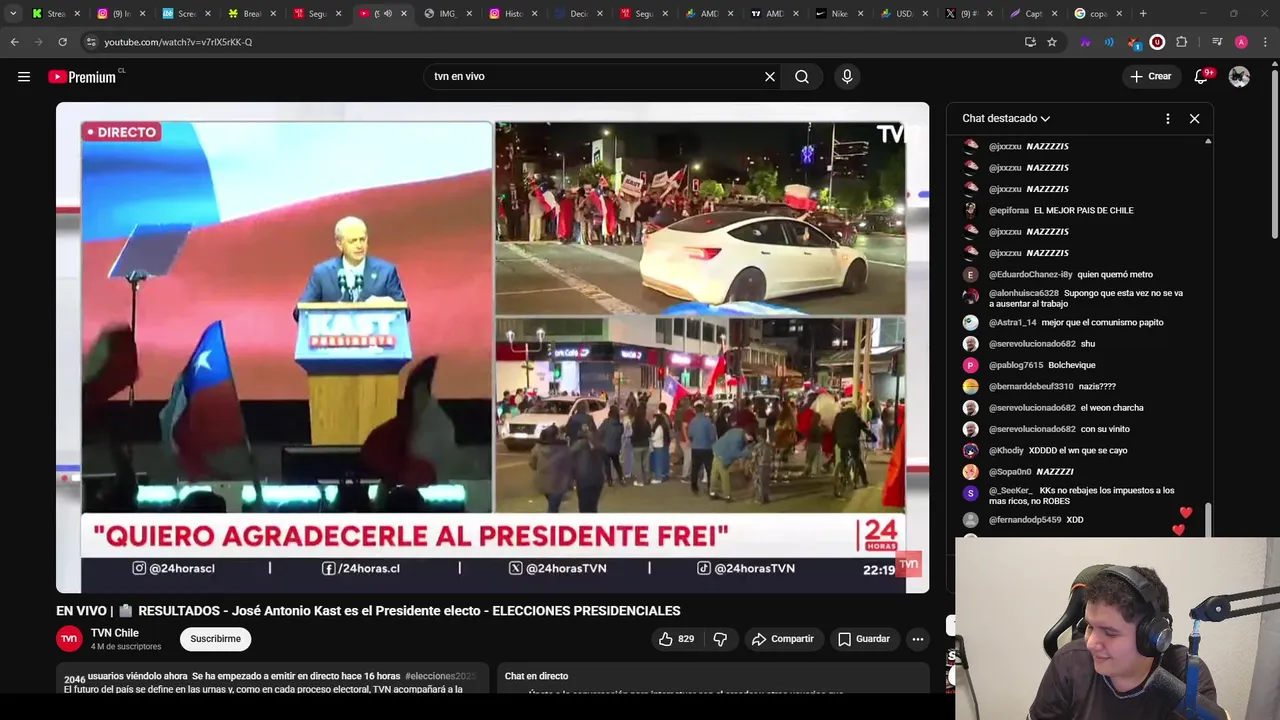The image size is (1280, 720).
Task: View site information icon in address bar
Action: point(91,42)
